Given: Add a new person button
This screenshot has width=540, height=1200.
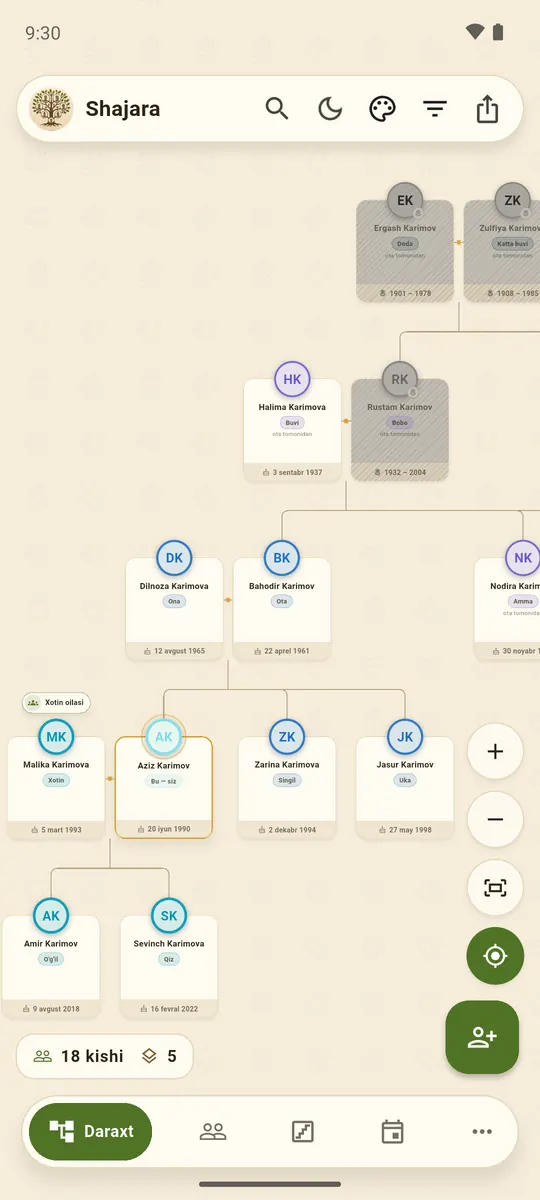Looking at the screenshot, I should (x=482, y=1037).
